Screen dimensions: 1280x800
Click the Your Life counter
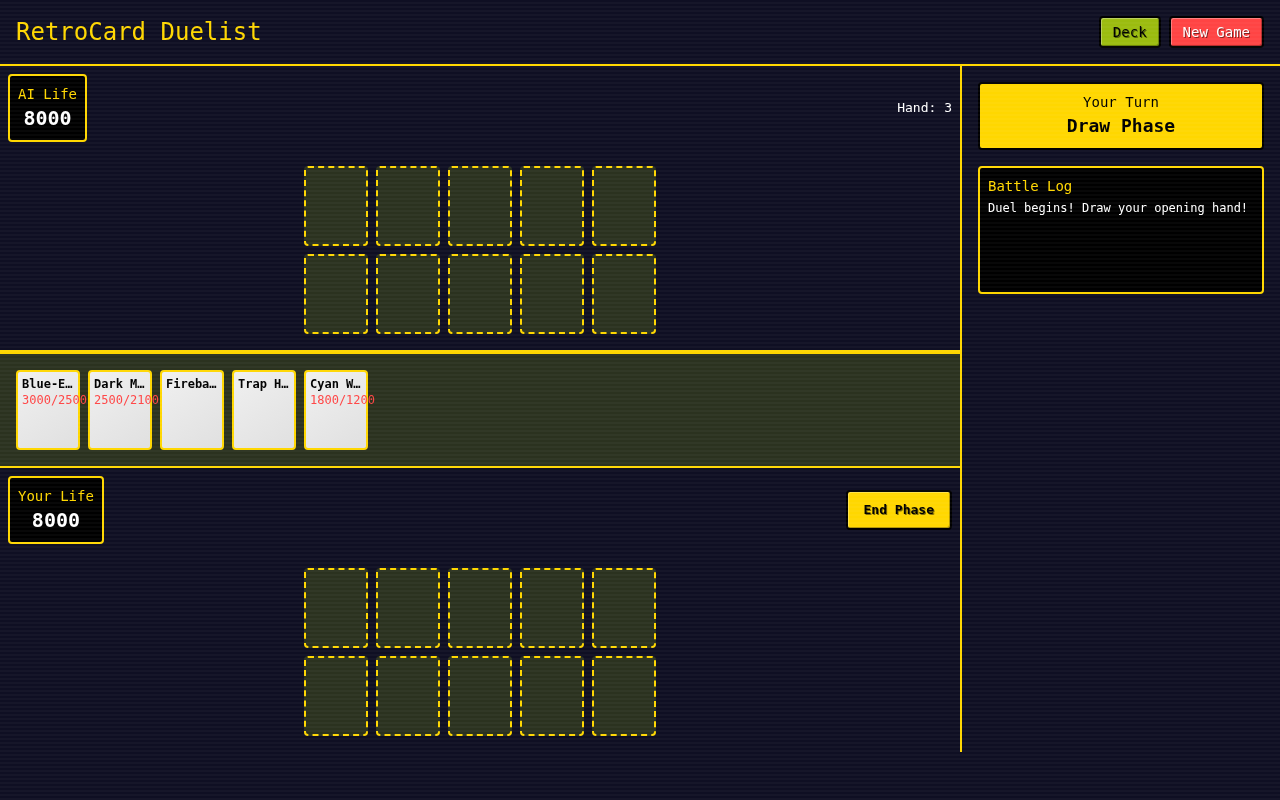(x=55, y=510)
